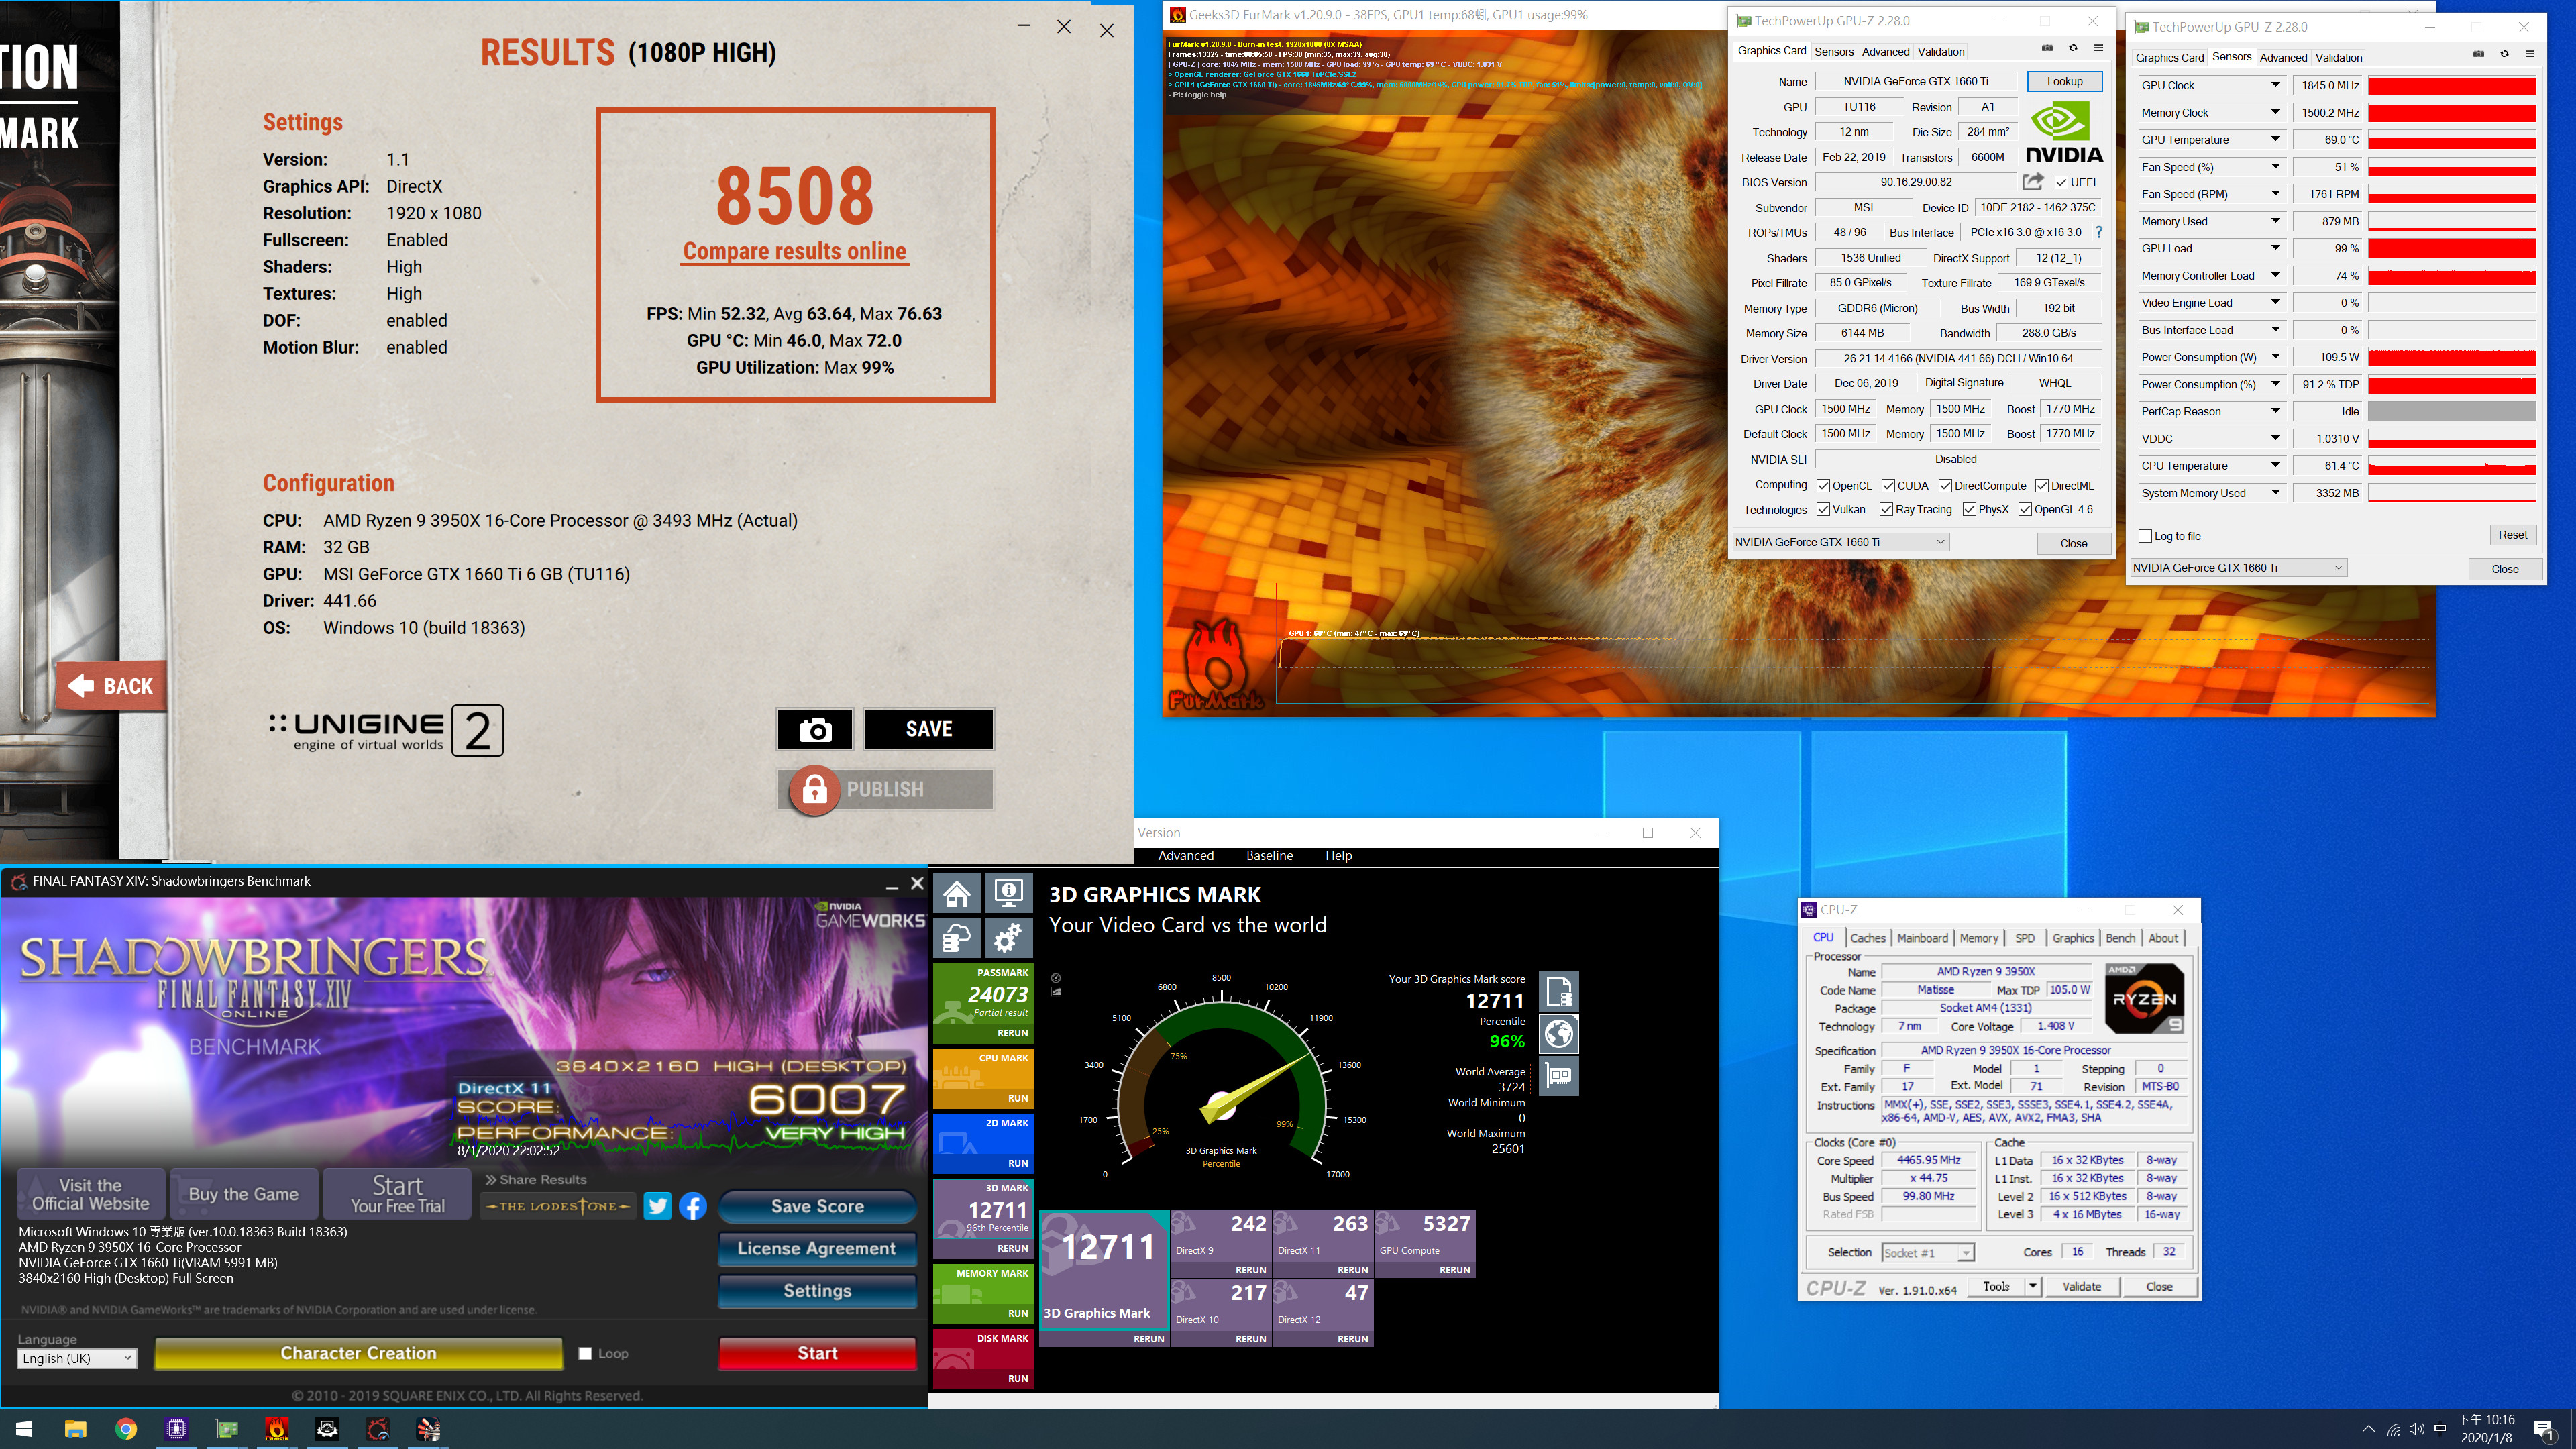Click the Twitter share icon in FFXIV benchmark

657,1206
